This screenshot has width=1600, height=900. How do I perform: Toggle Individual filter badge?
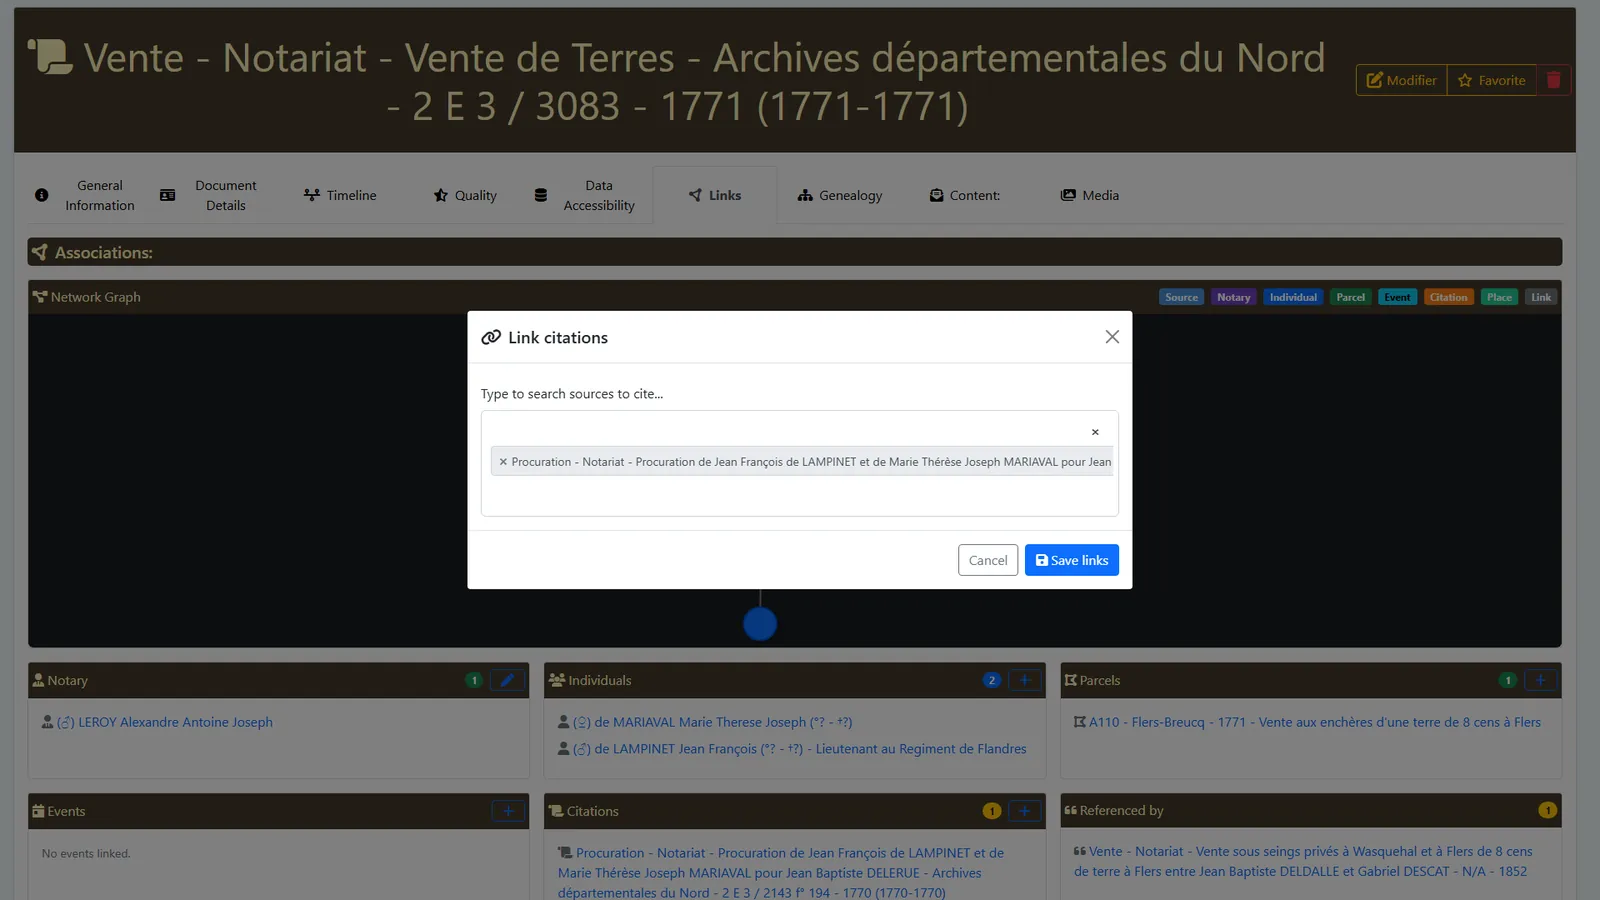1293,297
